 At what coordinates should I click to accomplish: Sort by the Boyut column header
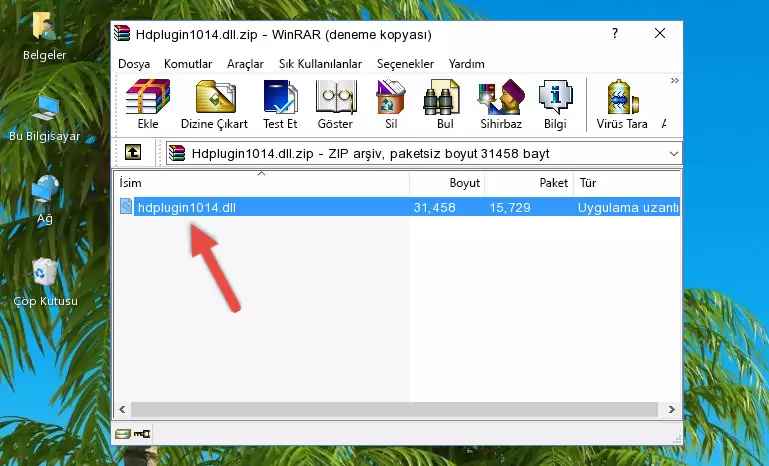pos(447,183)
